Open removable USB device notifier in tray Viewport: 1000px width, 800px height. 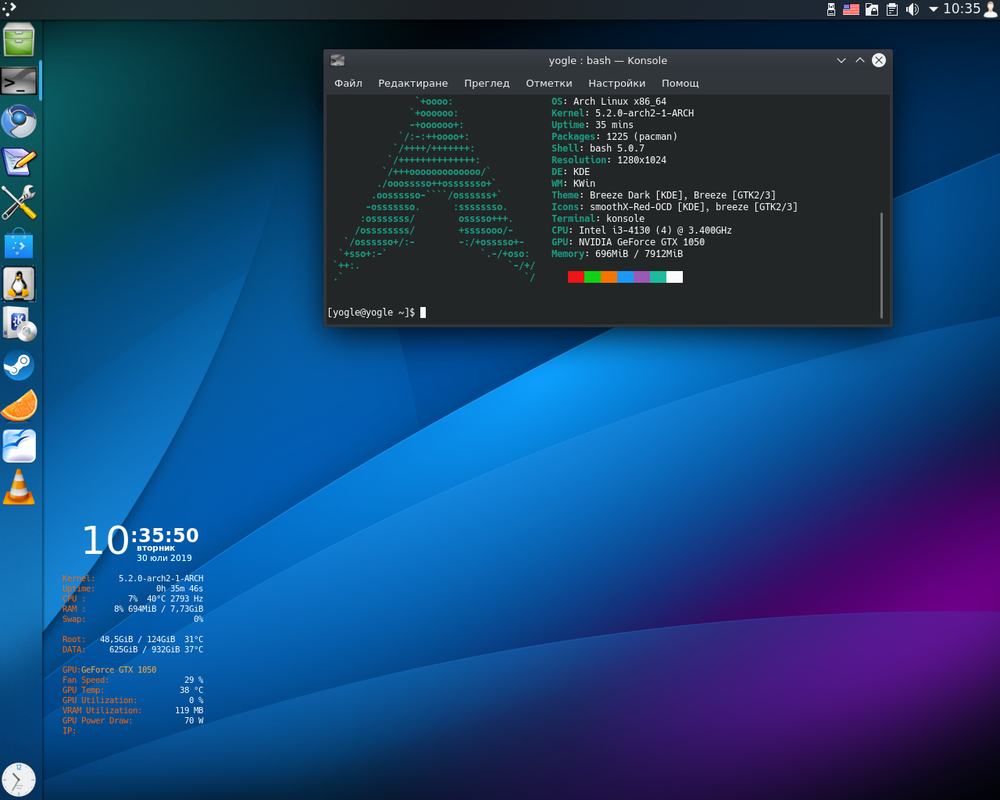tap(831, 9)
